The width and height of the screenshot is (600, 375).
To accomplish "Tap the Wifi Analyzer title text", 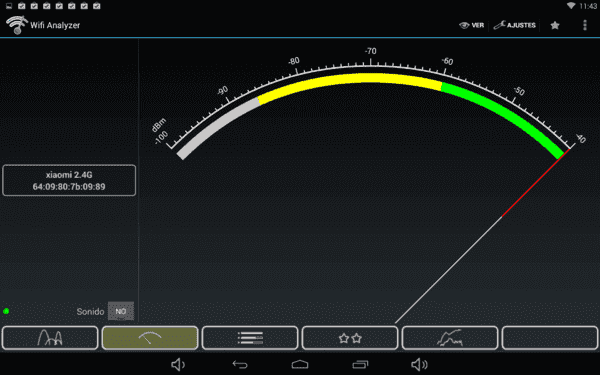I will [55, 25].
